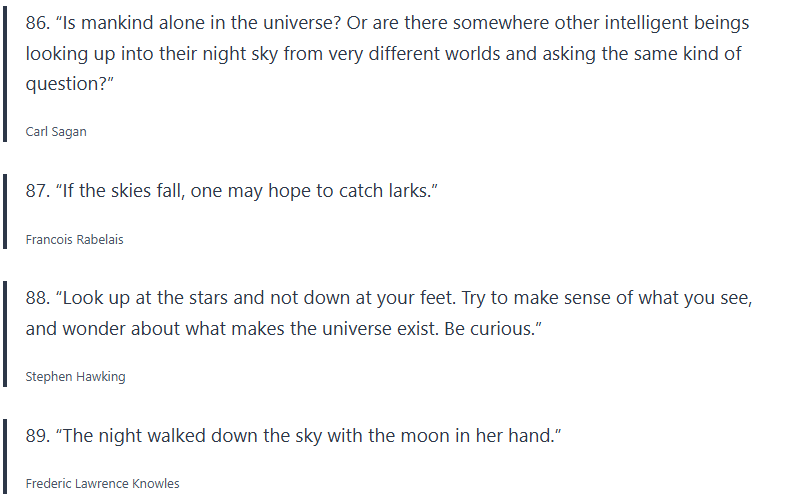Click the number "86." starting the first quote
Screen dimensions: 807x499
coord(38,23)
